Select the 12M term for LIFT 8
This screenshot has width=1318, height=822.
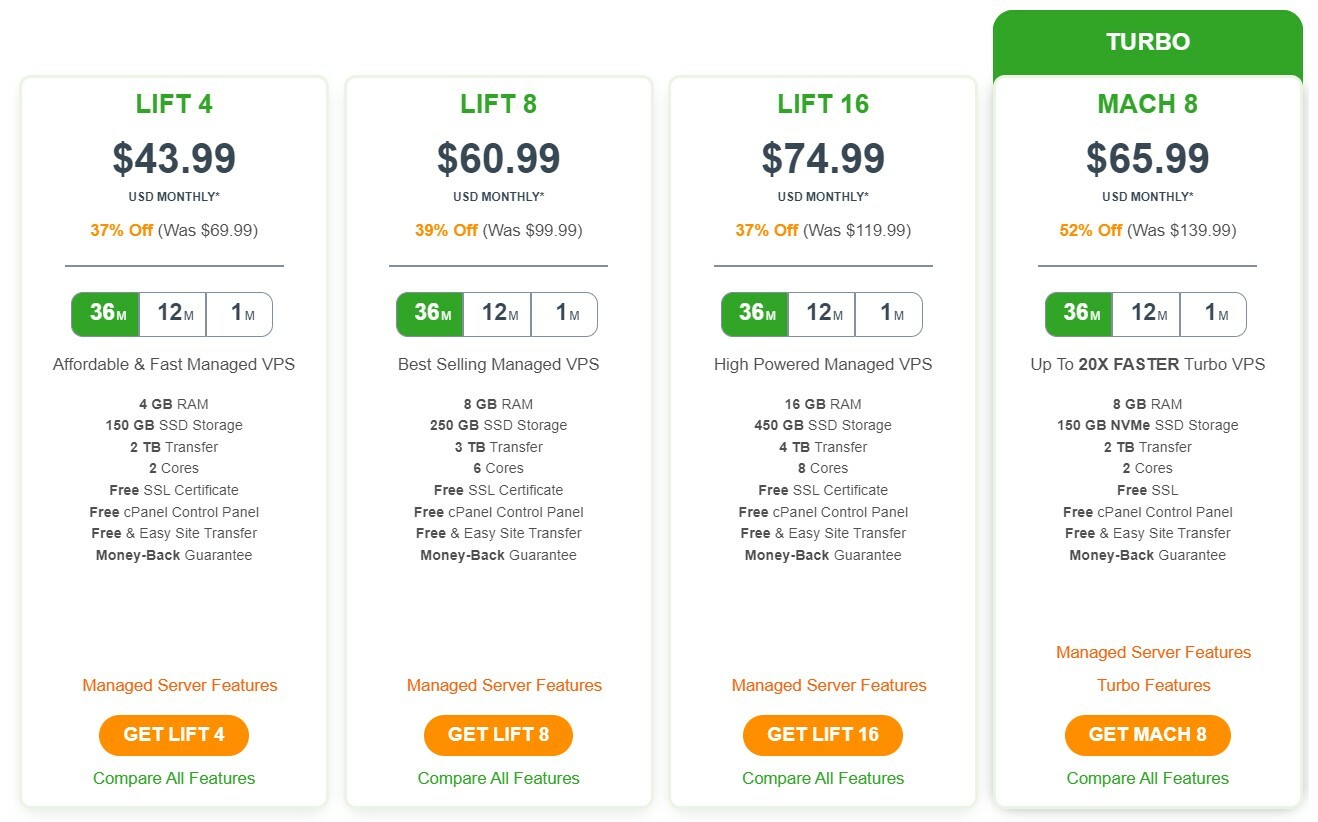[497, 313]
